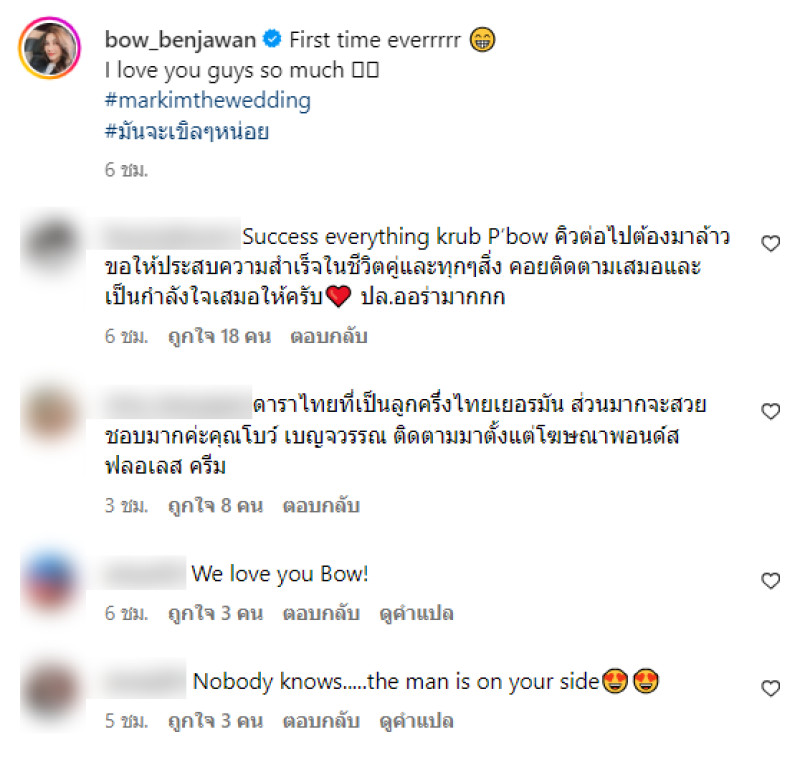
Task: Click the verified badge next to bow_benjawan
Action: tap(272, 39)
